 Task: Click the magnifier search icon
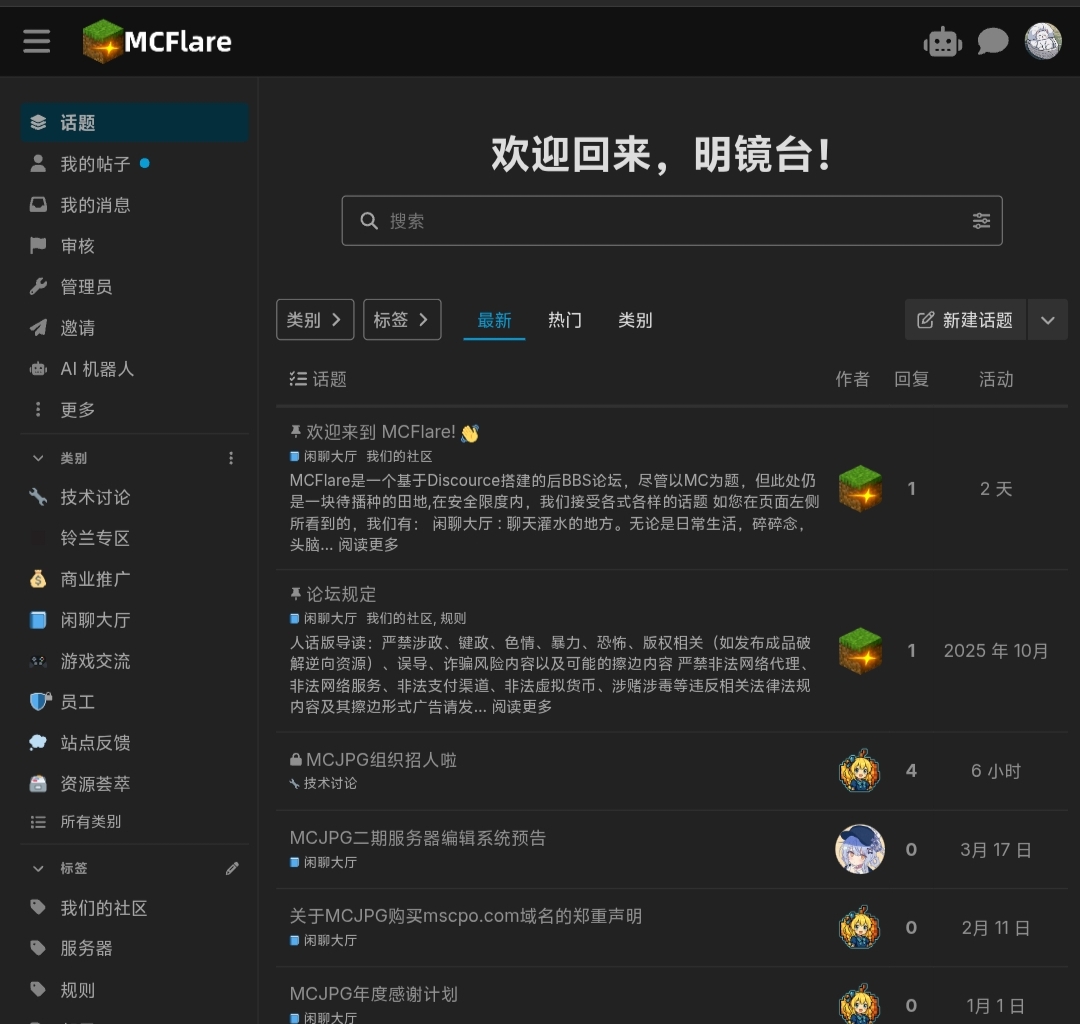pyautogui.click(x=369, y=221)
